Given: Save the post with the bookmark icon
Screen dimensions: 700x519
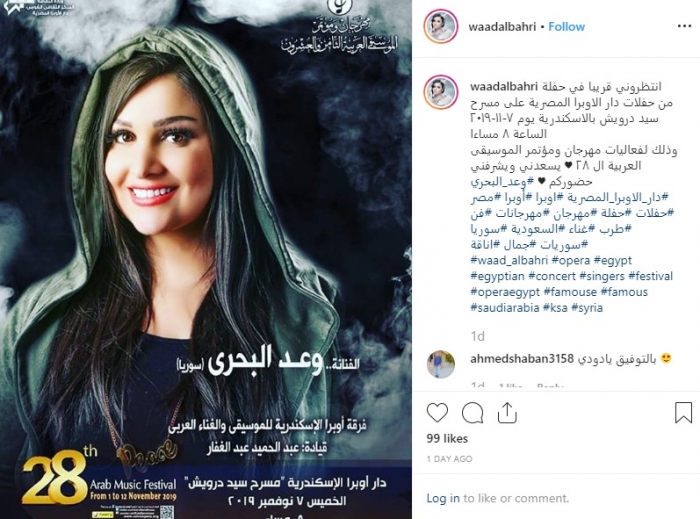Looking at the screenshot, I should click(683, 412).
